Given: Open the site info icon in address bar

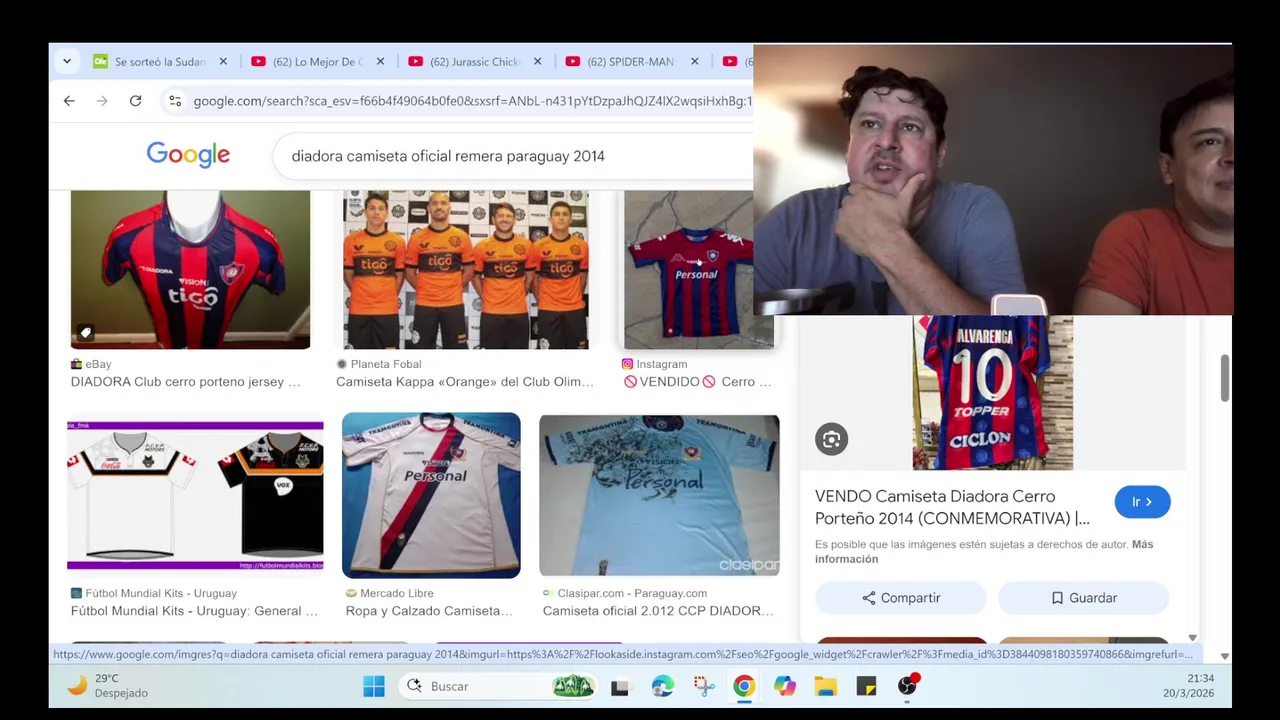Looking at the screenshot, I should click(175, 101).
